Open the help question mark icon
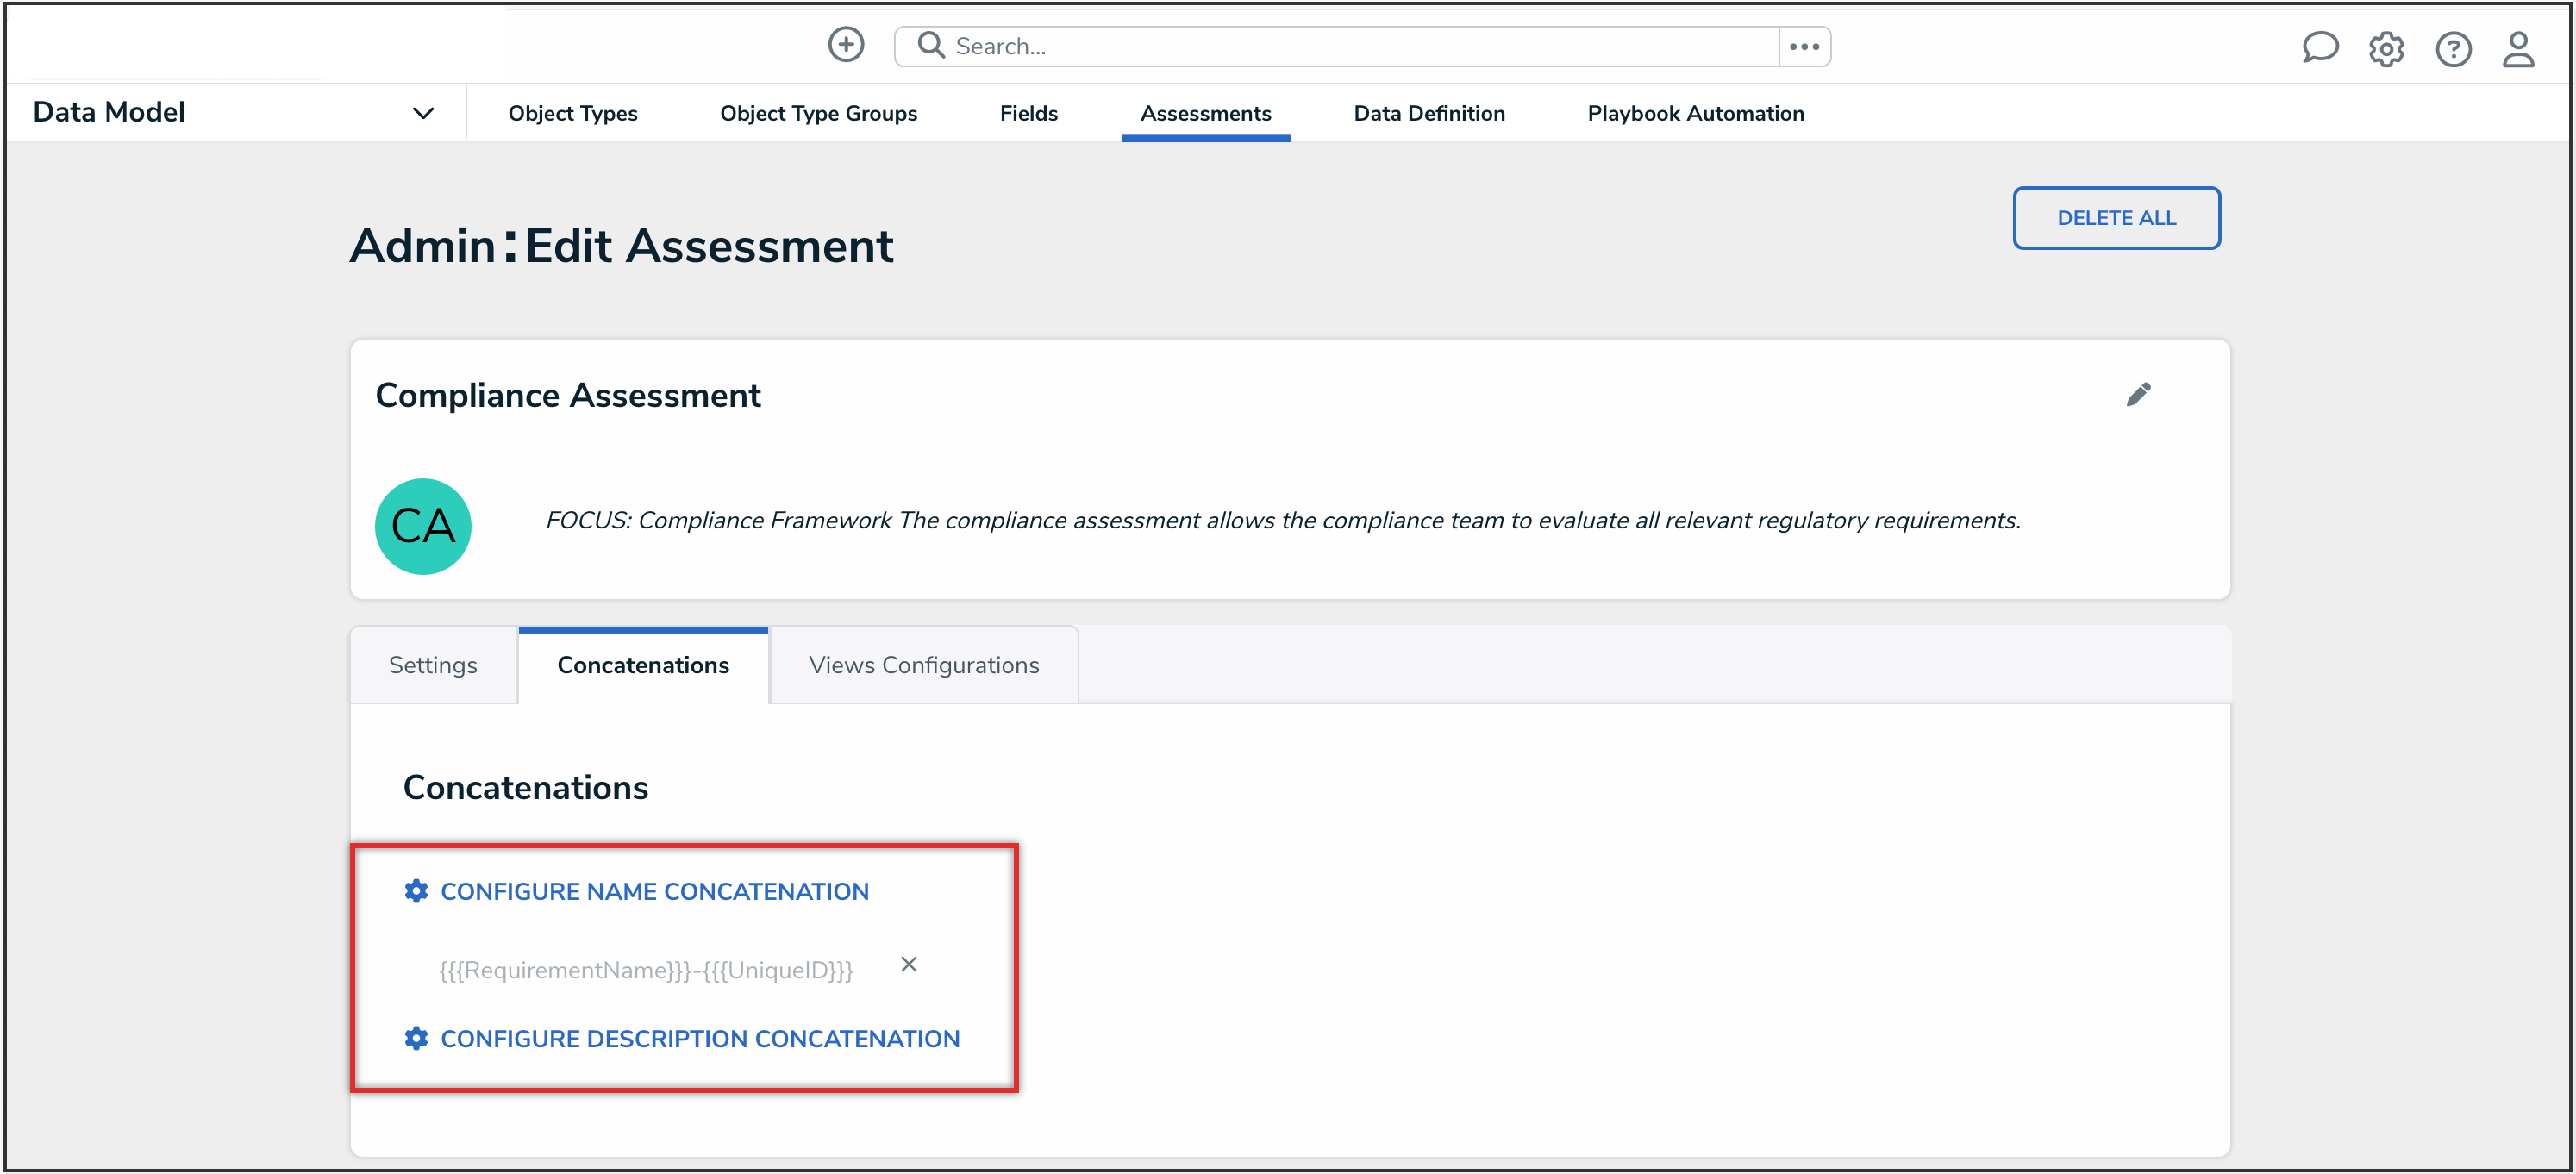 click(2452, 48)
